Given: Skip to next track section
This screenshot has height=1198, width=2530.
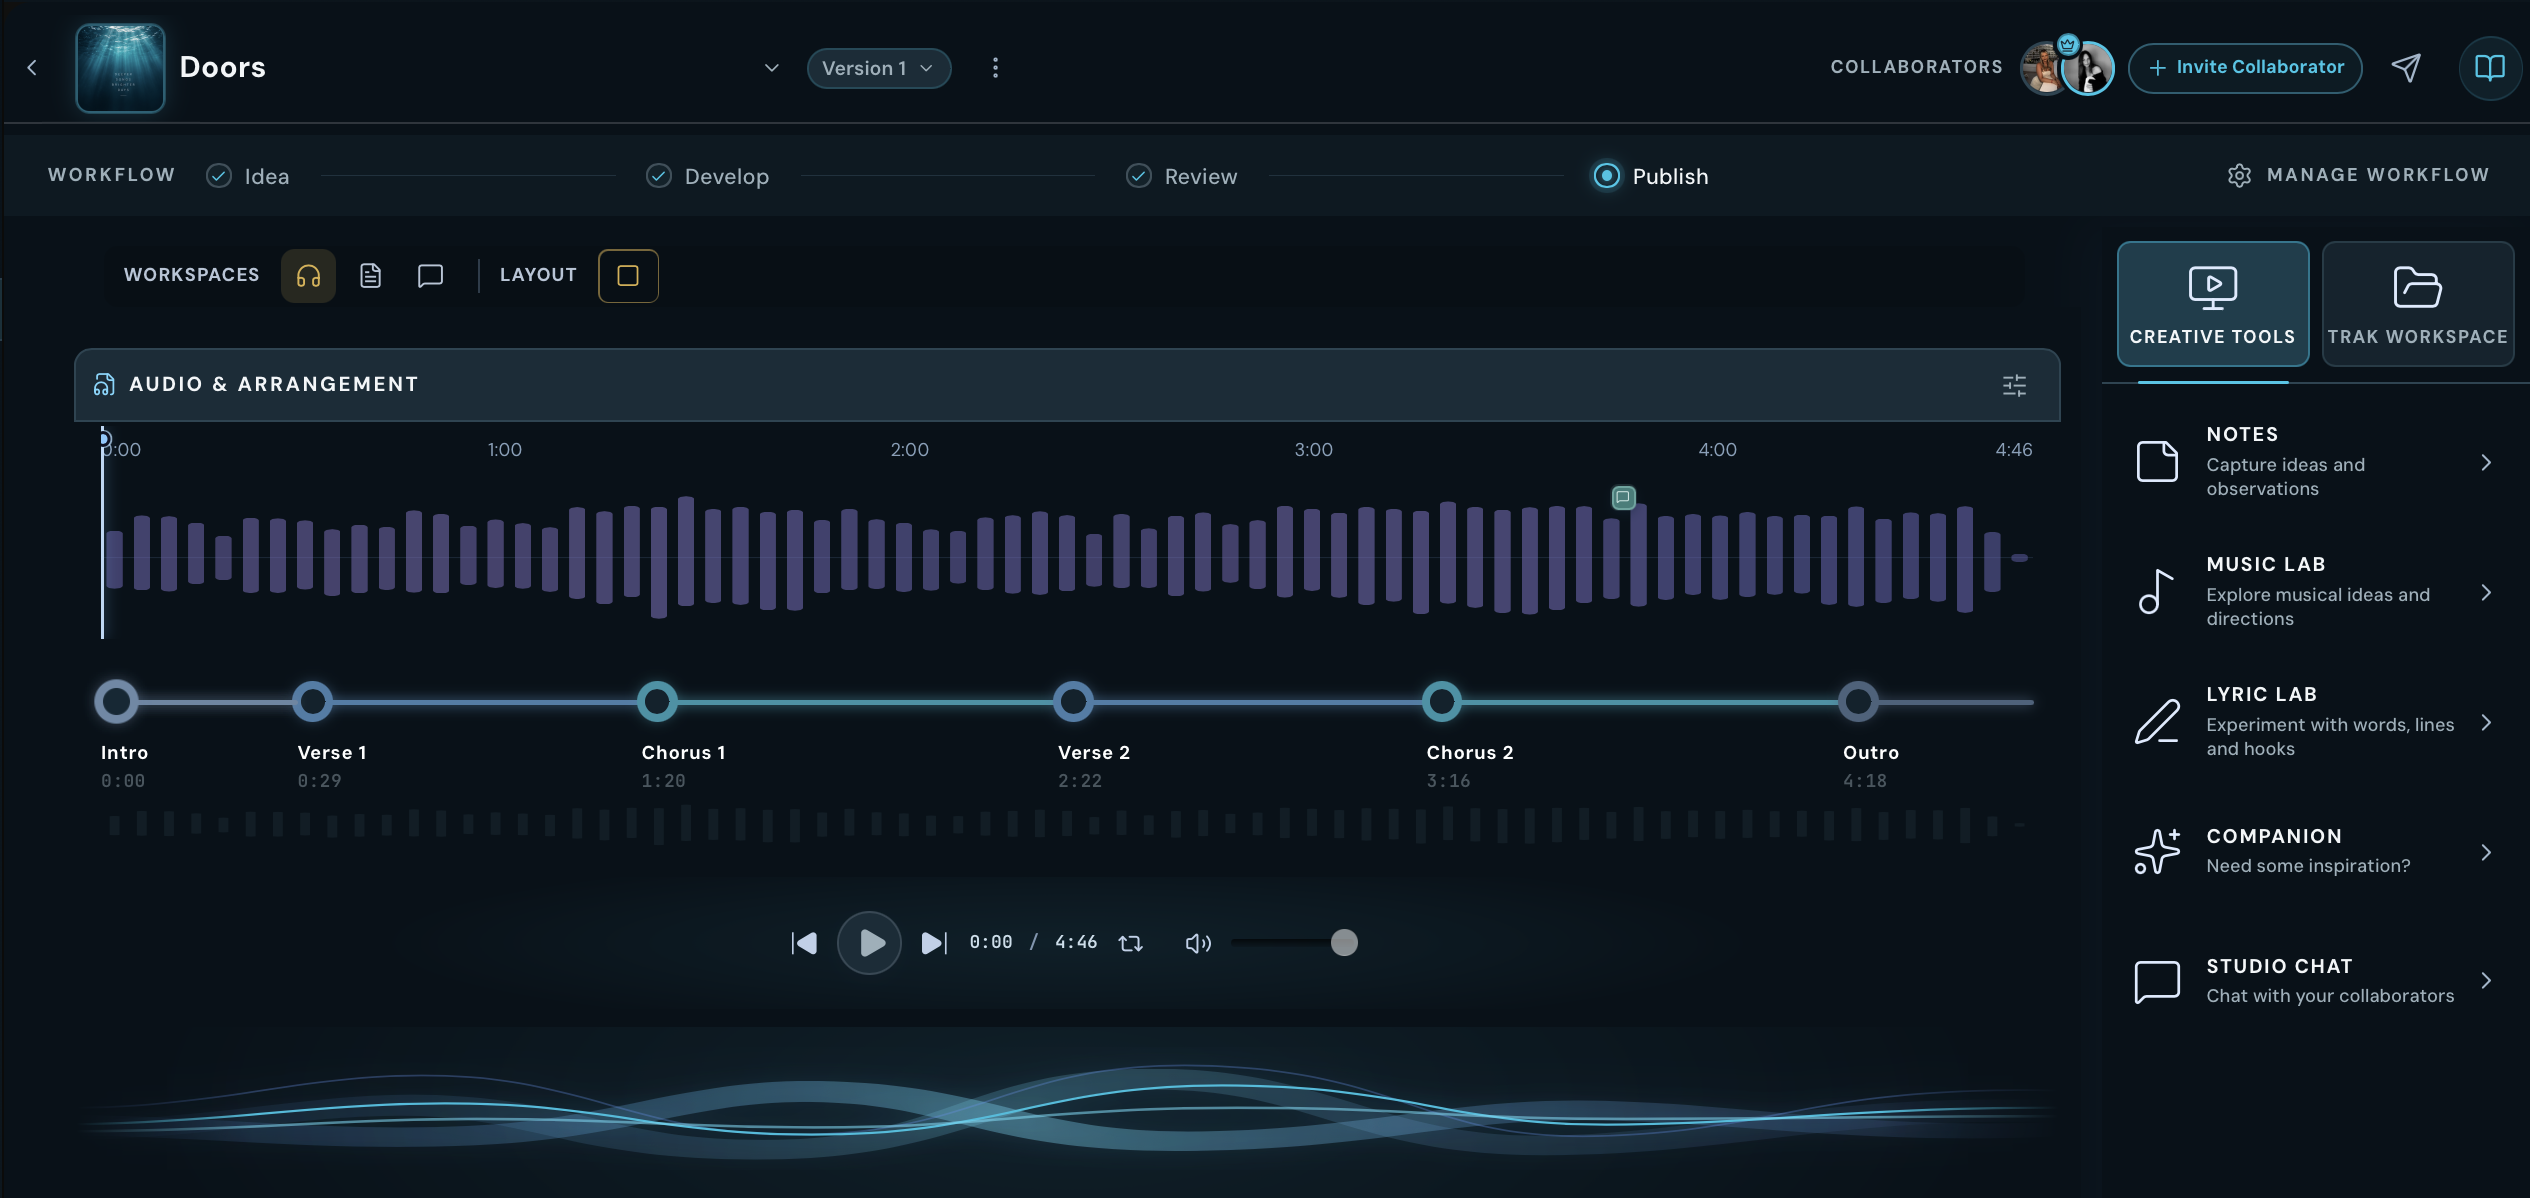Looking at the screenshot, I should click(934, 943).
